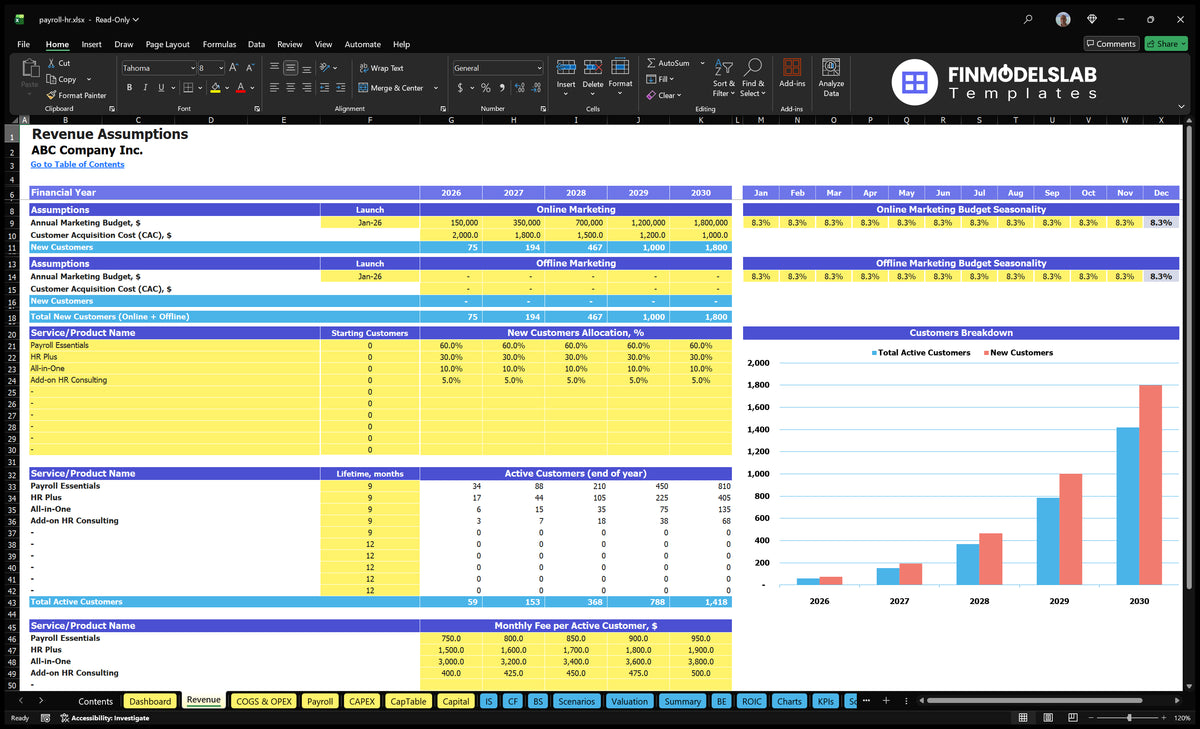Open the File menu
This screenshot has width=1200, height=729.
(x=23, y=44)
